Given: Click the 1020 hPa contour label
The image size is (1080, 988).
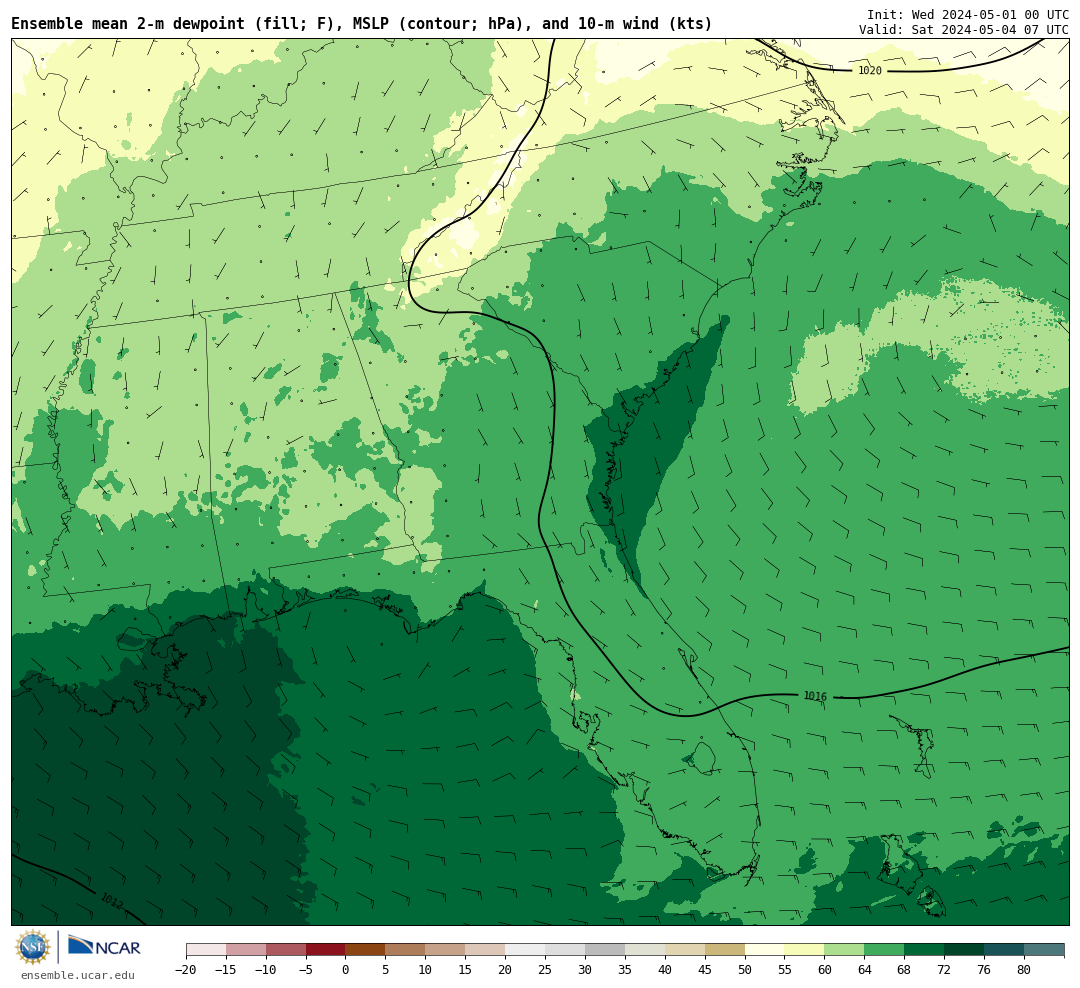Looking at the screenshot, I should [x=869, y=70].
